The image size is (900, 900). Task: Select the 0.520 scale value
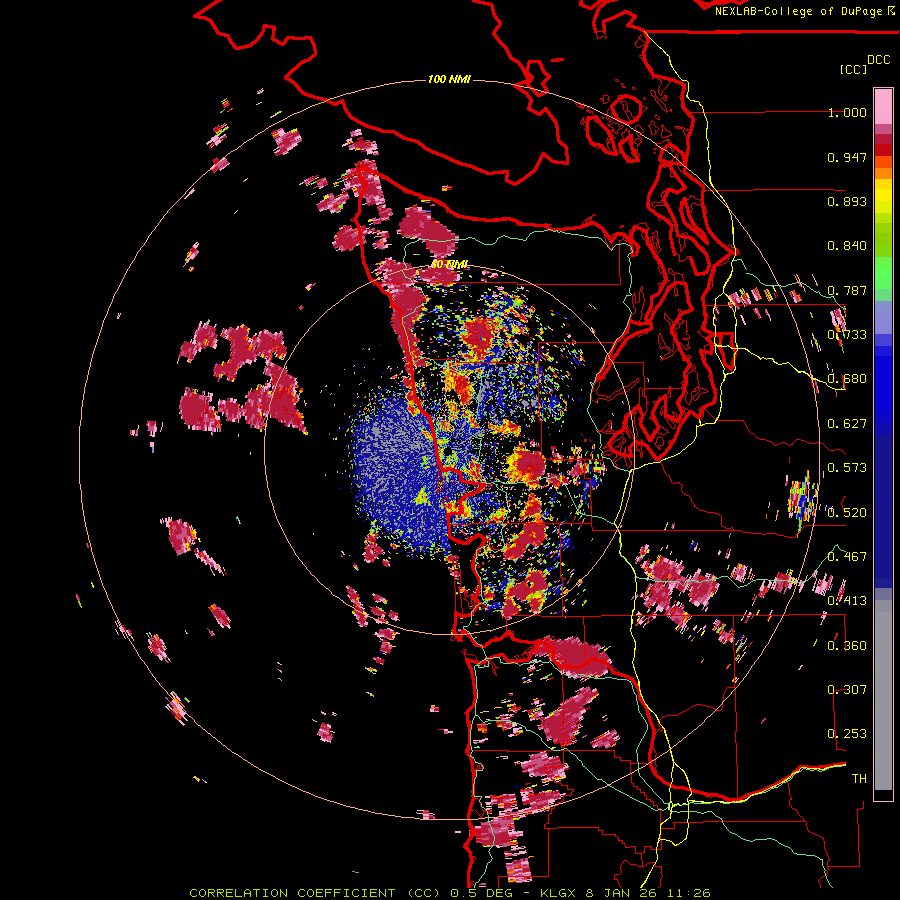pyautogui.click(x=847, y=512)
